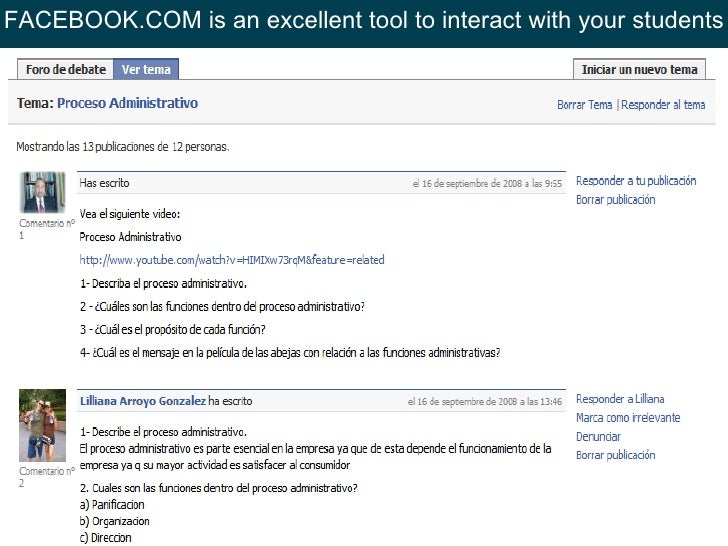Viewport: 728px width, 546px height.
Task: Click Responder a Lilliana link
Action: point(619,399)
